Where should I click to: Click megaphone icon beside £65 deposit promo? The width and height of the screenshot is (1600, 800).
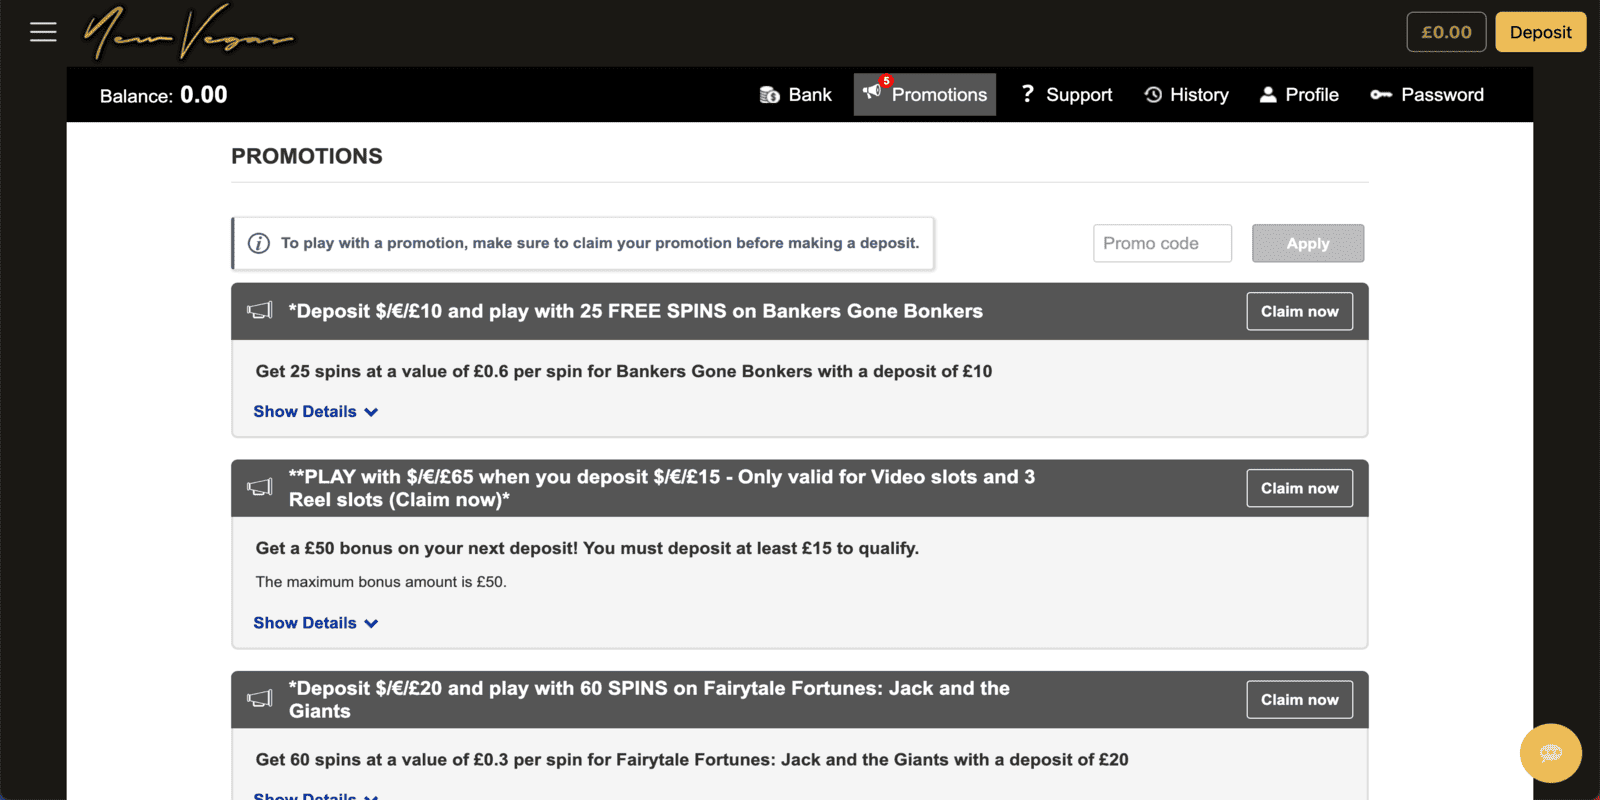[260, 488]
